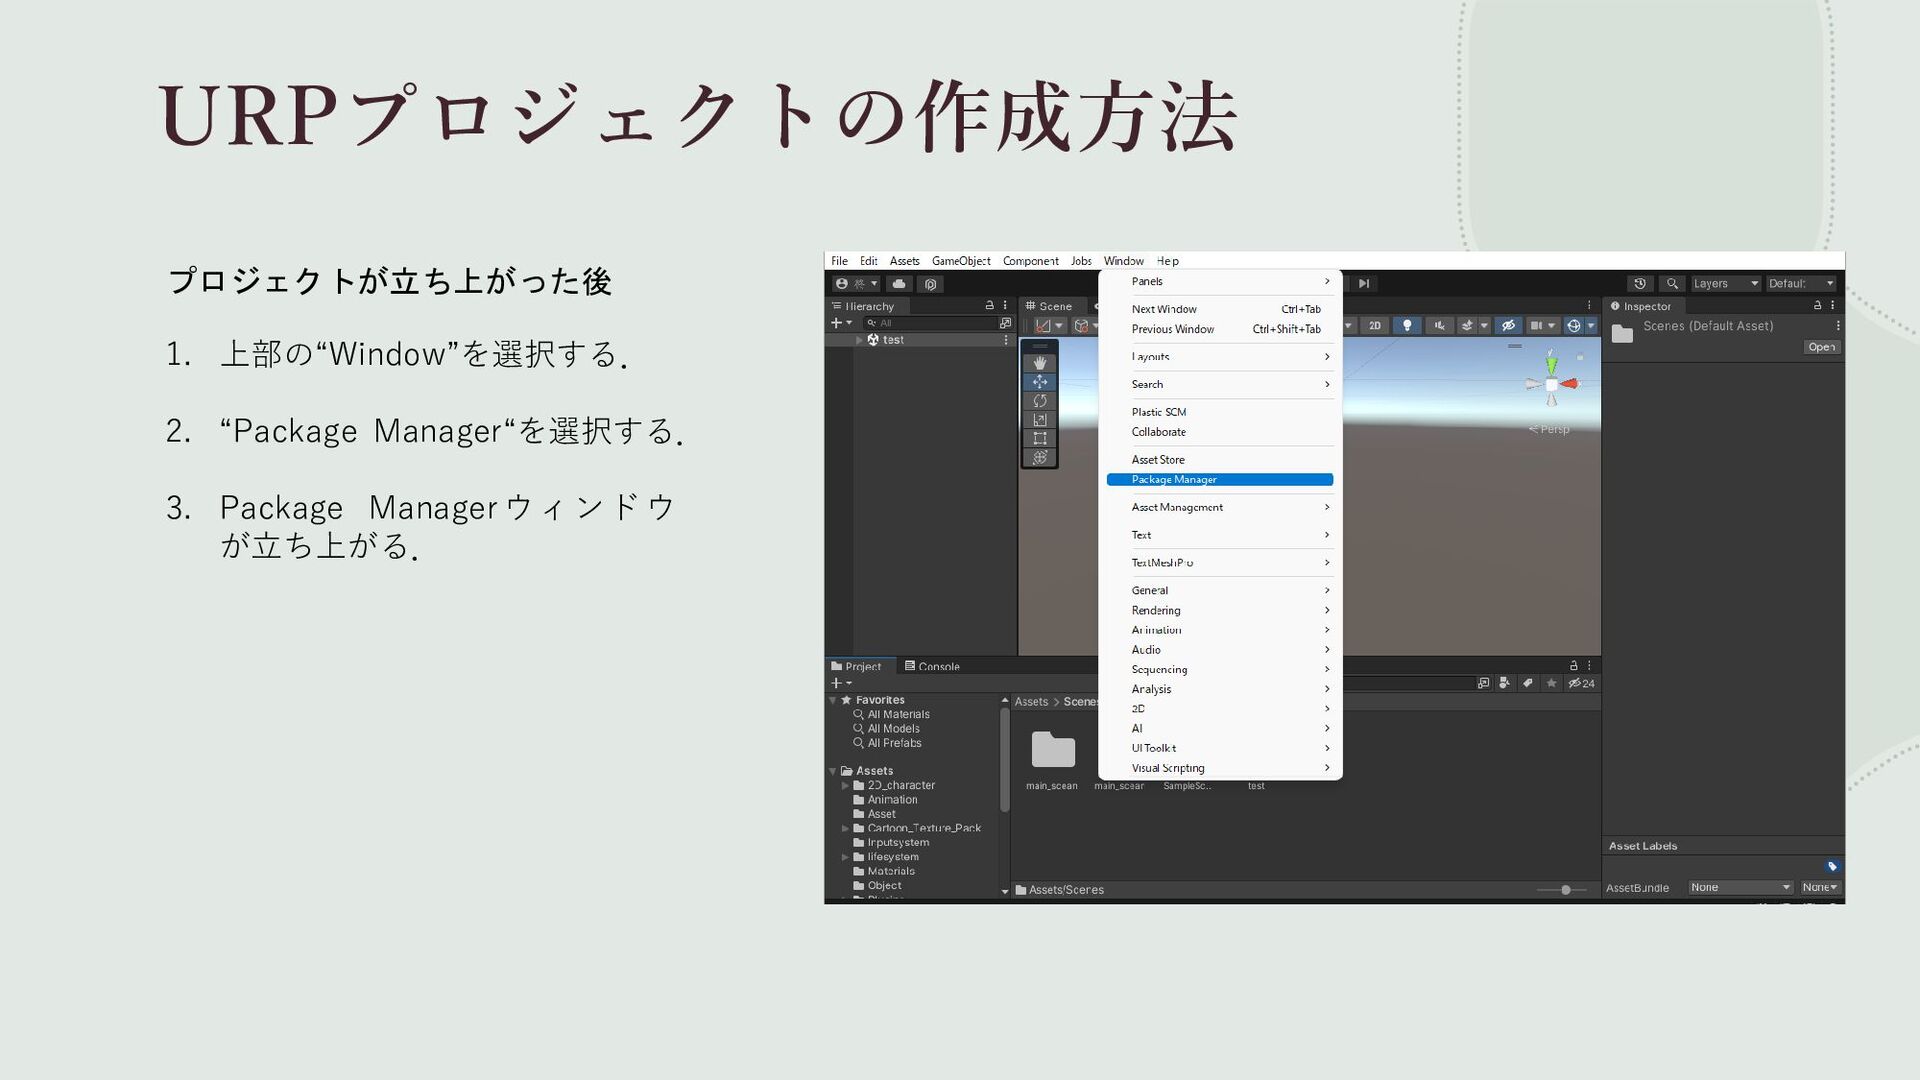The width and height of the screenshot is (1920, 1080).
Task: Open the Hierarchy create plus dropdown
Action: coord(841,323)
